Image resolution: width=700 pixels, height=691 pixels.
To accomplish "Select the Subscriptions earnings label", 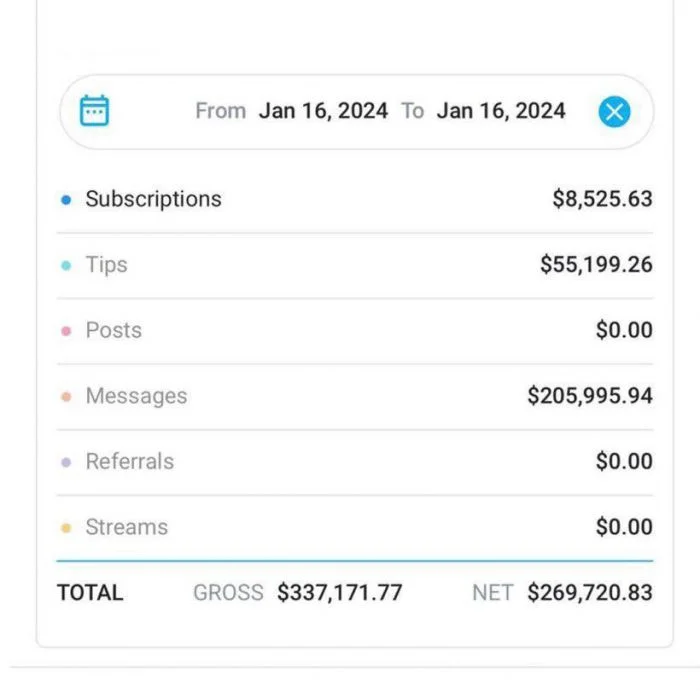I will point(153,199).
